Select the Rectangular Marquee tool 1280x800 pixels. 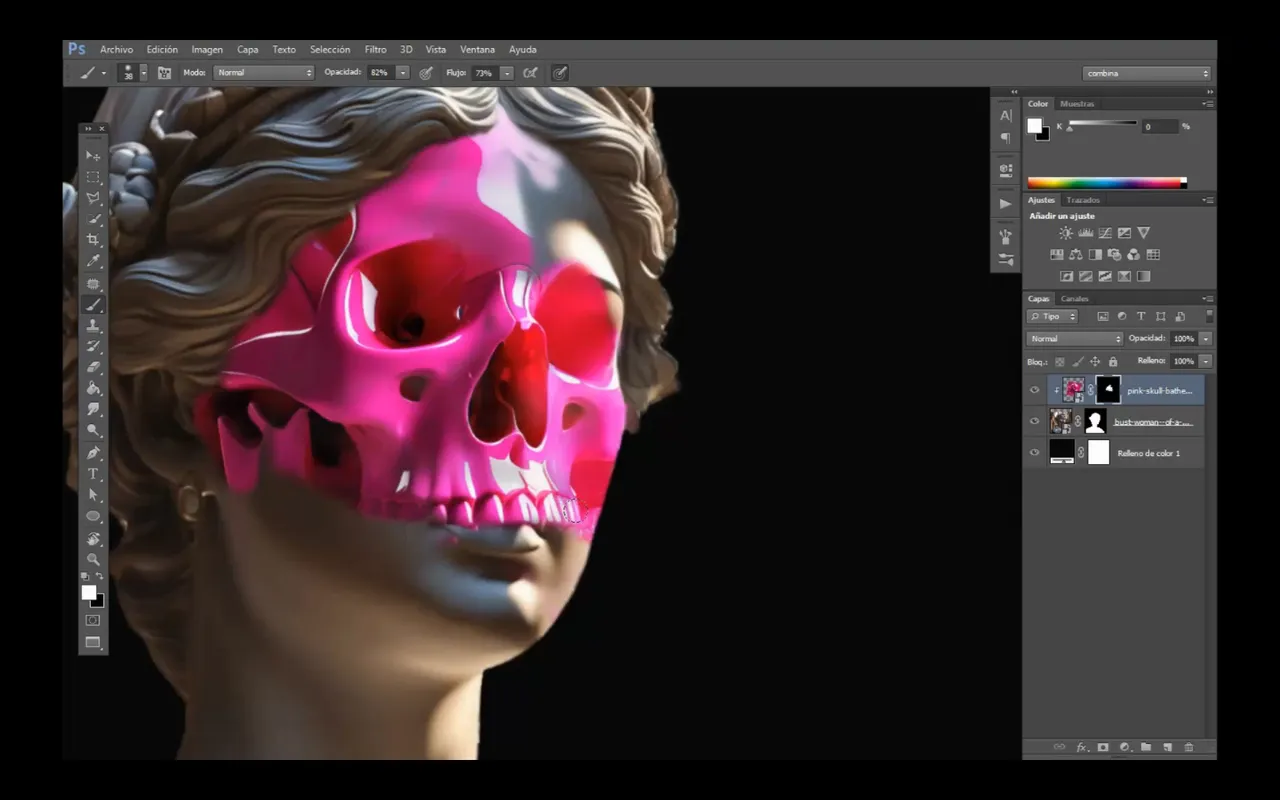click(x=93, y=177)
